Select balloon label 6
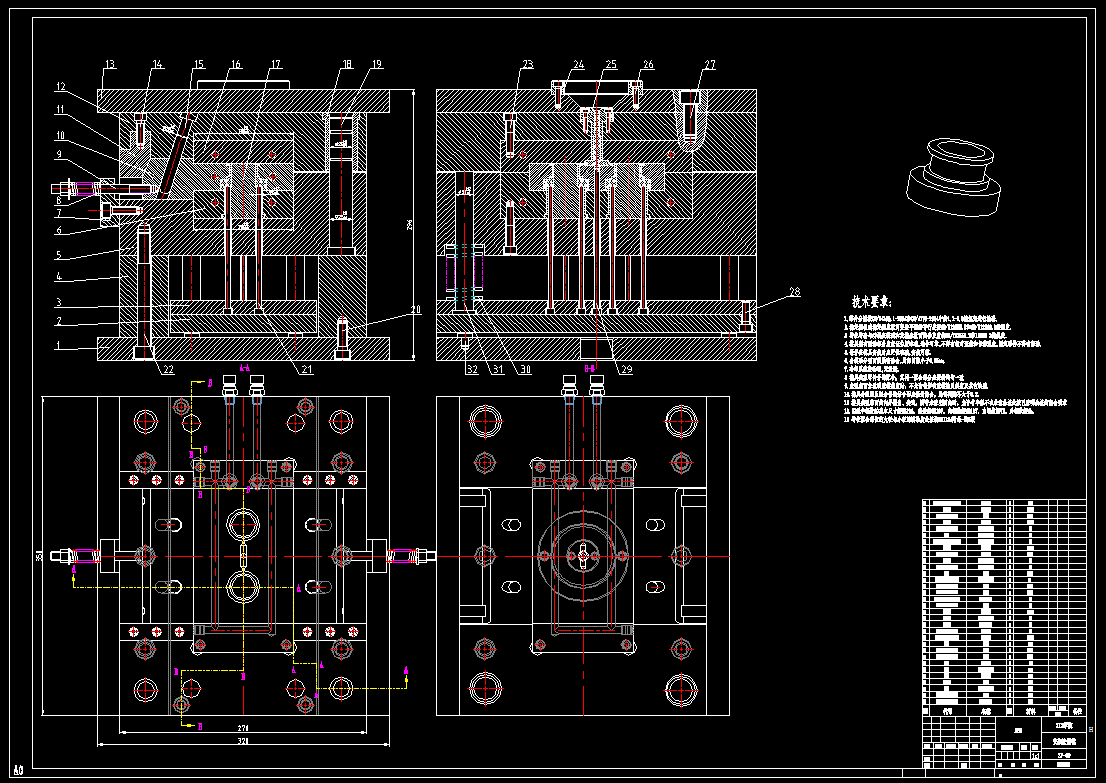 pos(59,230)
